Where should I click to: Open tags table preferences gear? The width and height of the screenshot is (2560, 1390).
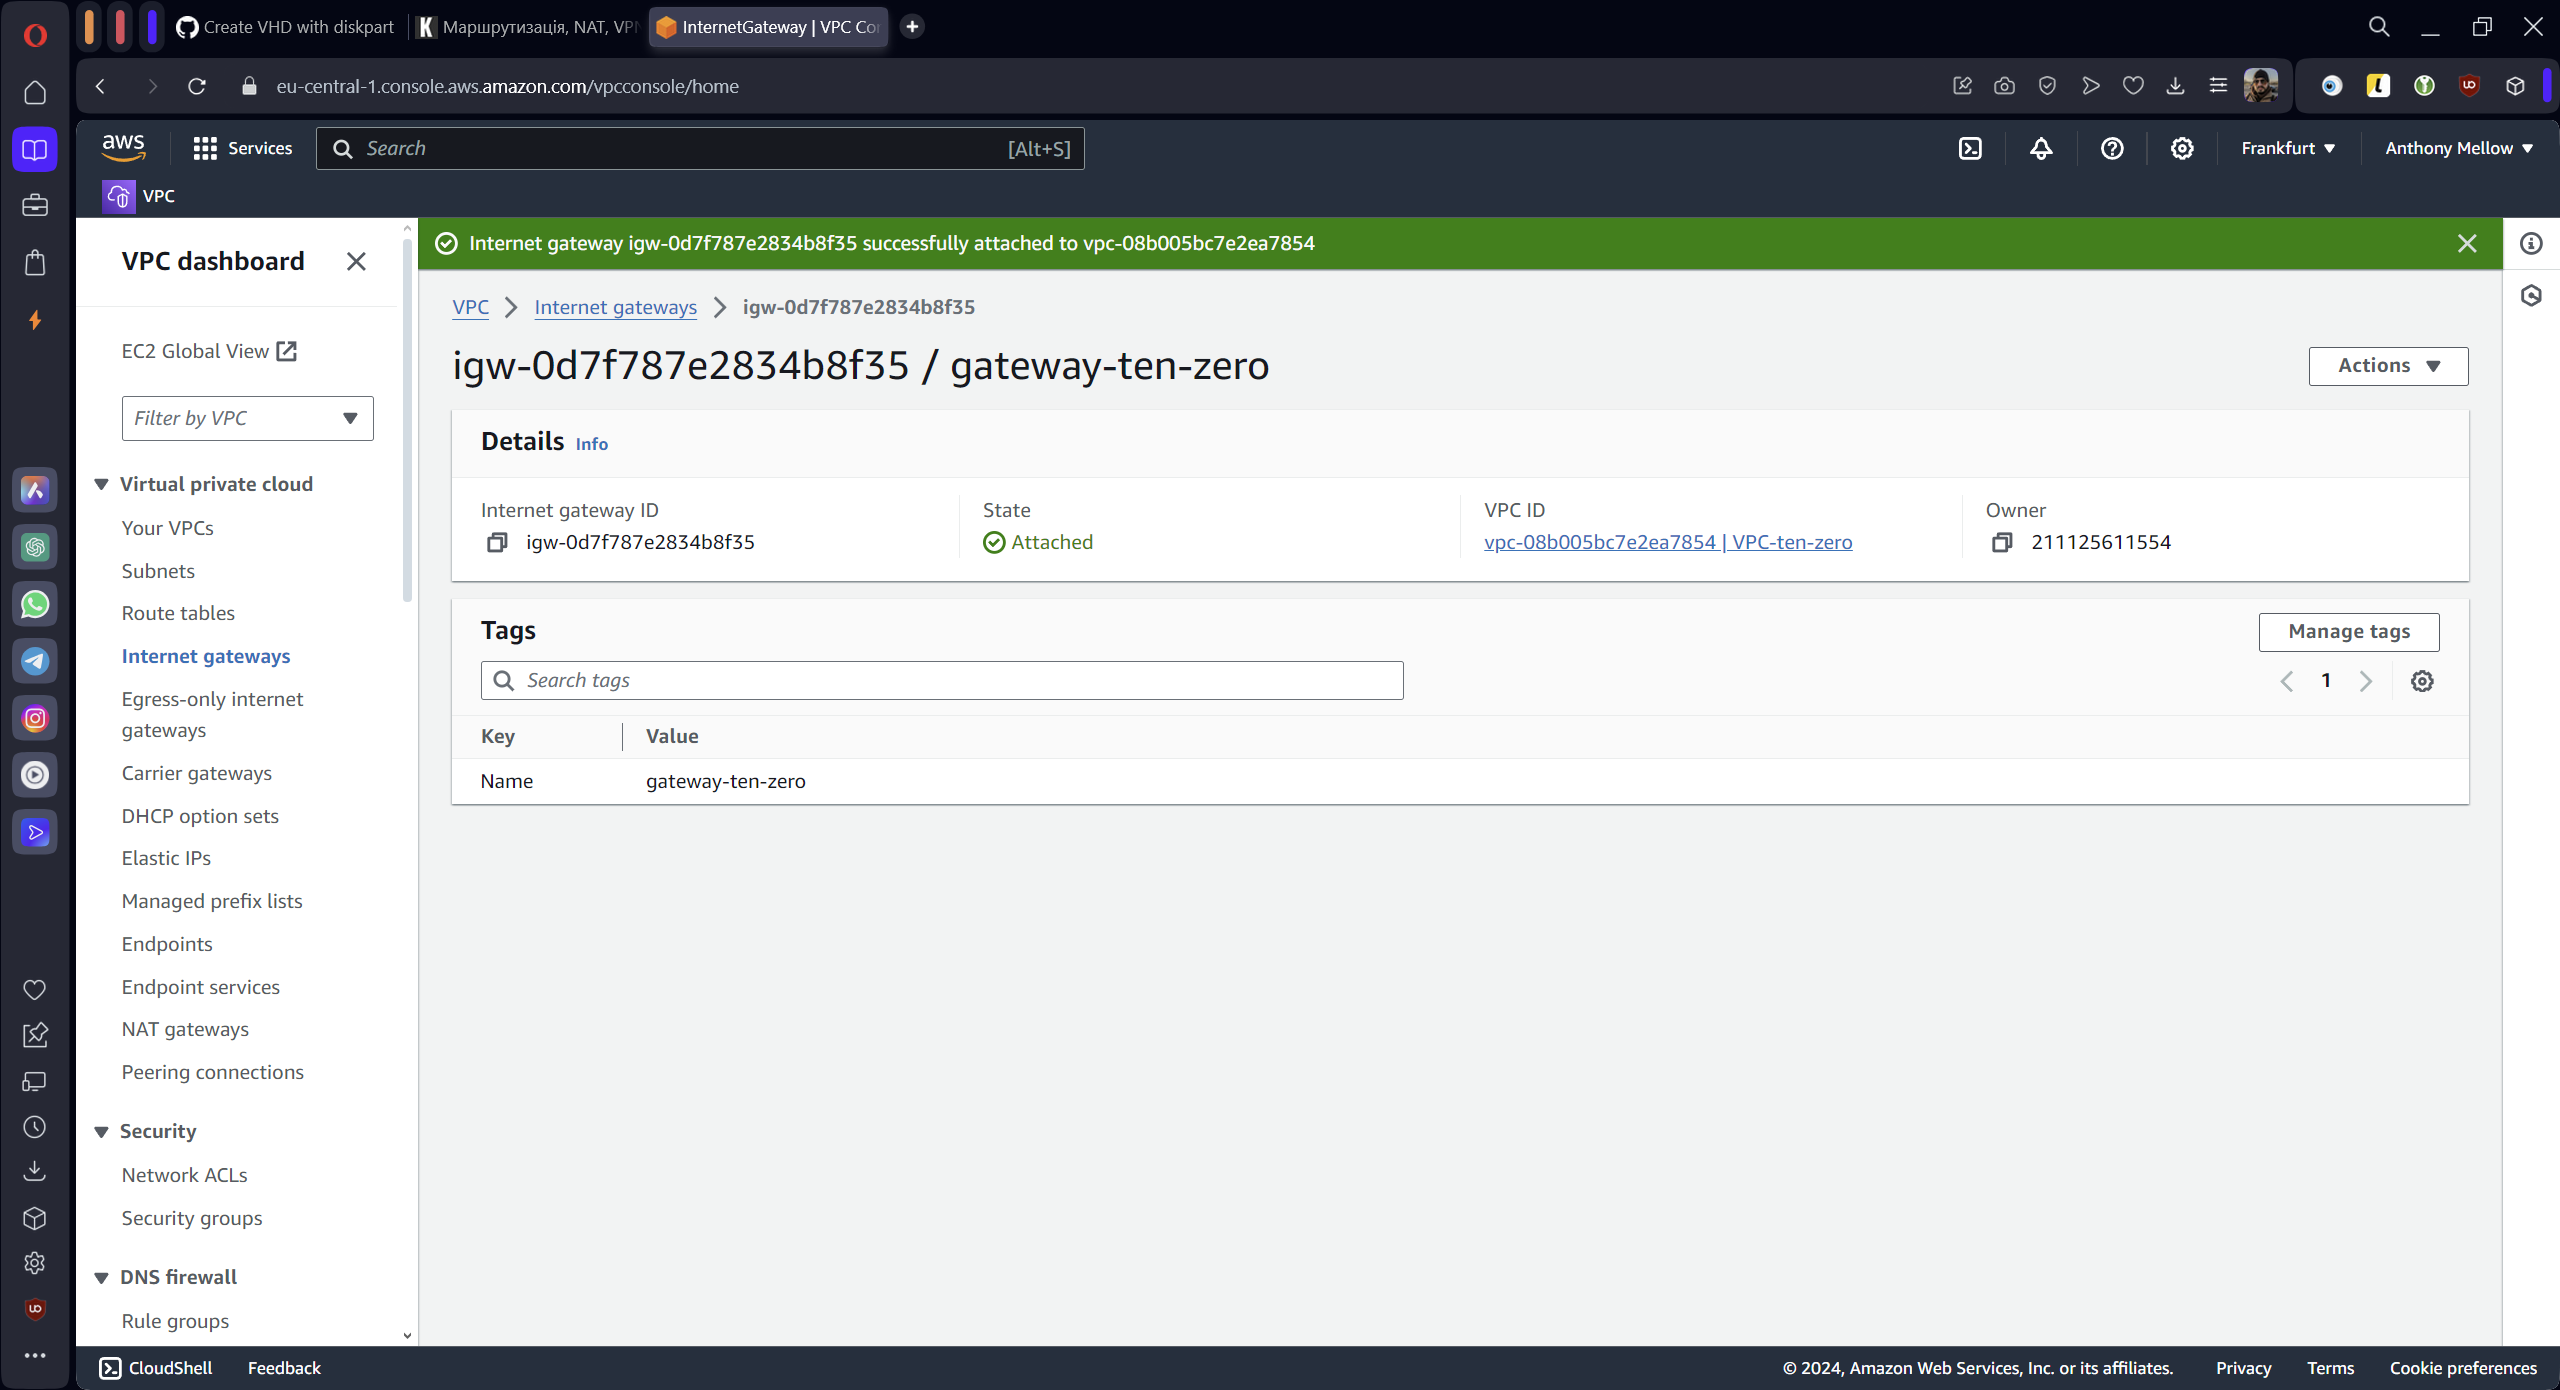coord(2422,681)
